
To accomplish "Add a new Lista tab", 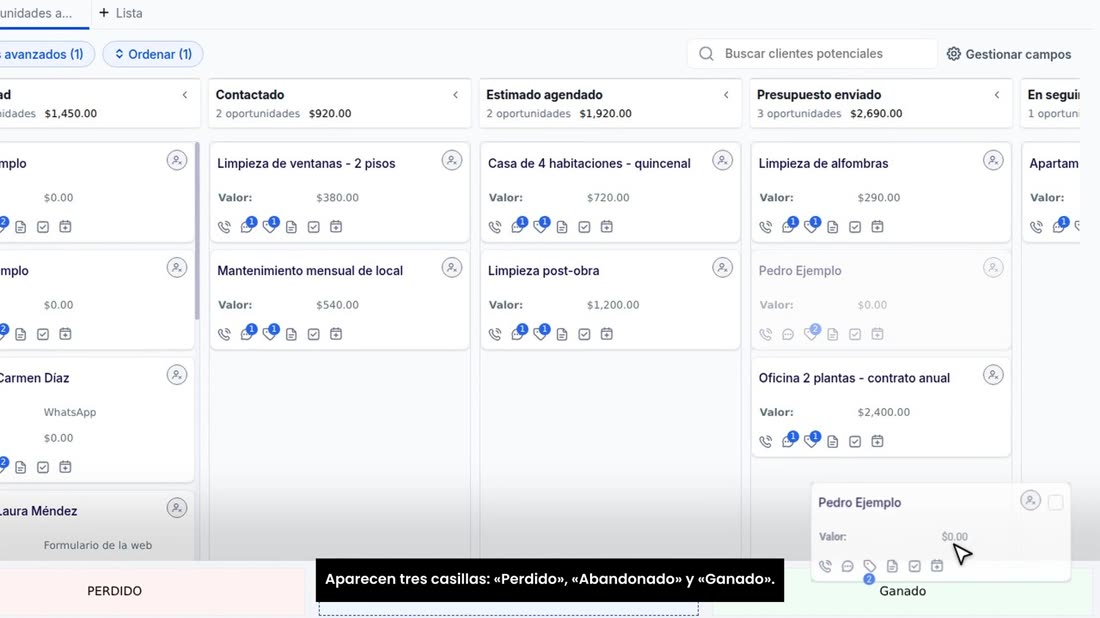I will pyautogui.click(x=121, y=13).
